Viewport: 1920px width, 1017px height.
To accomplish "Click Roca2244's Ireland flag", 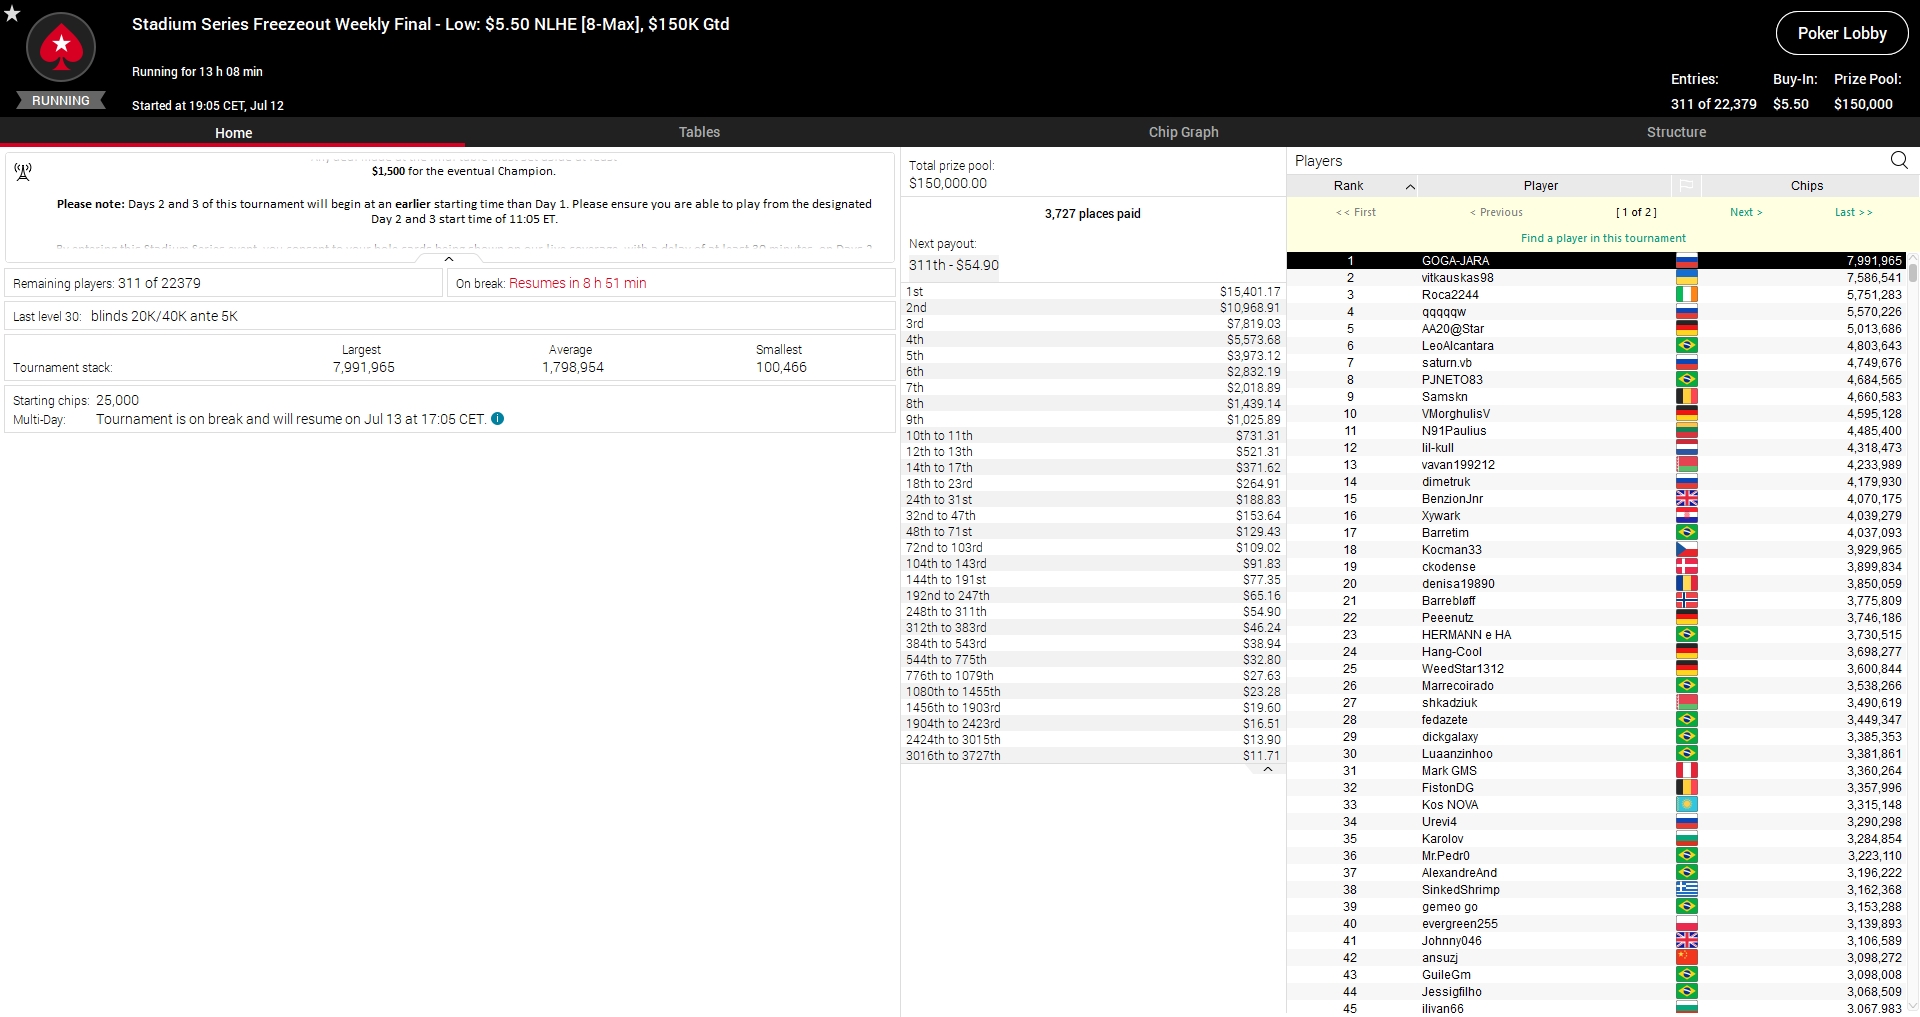I will click(x=1687, y=295).
